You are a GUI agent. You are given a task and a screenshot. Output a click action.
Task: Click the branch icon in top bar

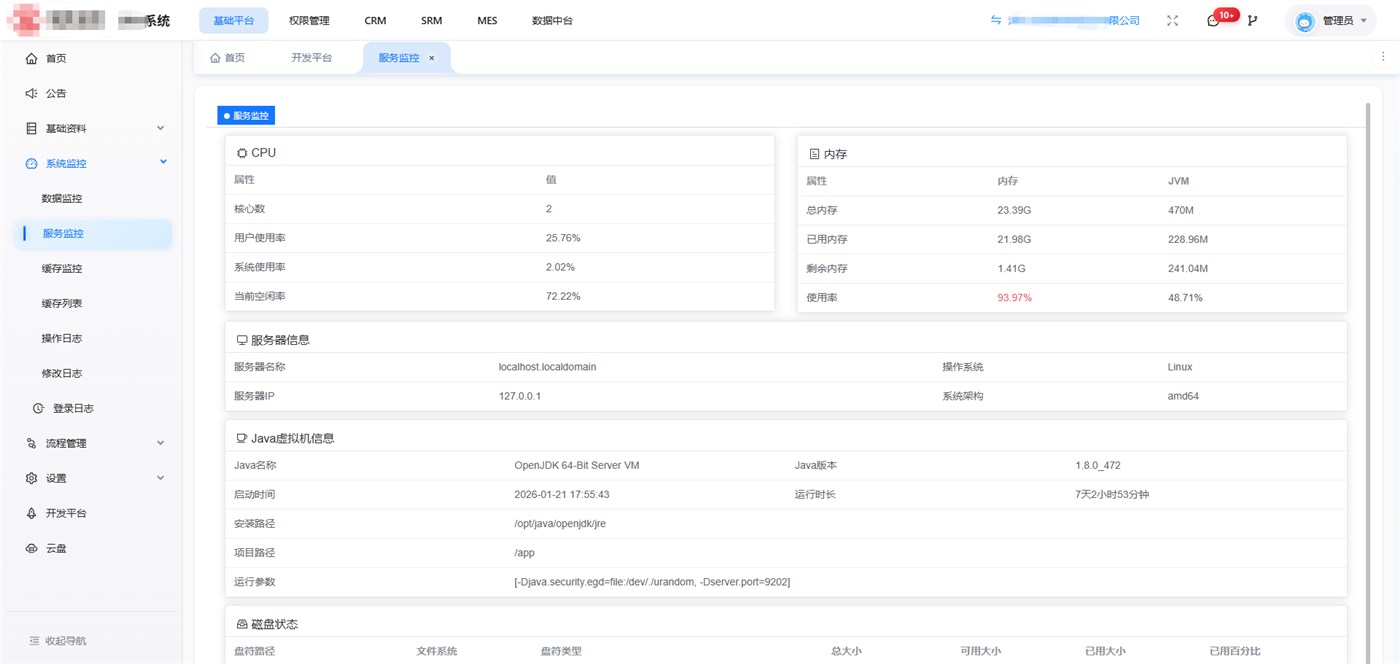coord(1252,21)
